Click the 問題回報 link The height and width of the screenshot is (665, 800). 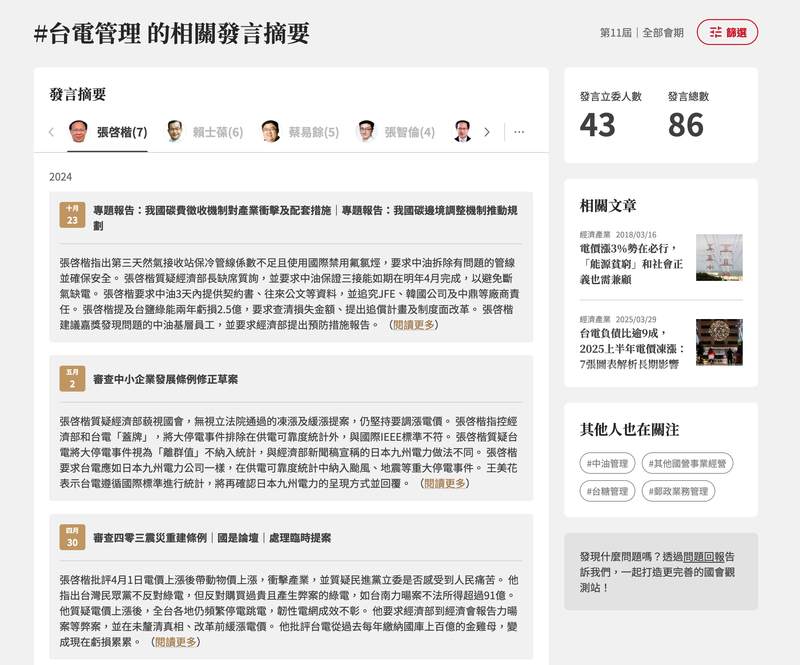(704, 557)
